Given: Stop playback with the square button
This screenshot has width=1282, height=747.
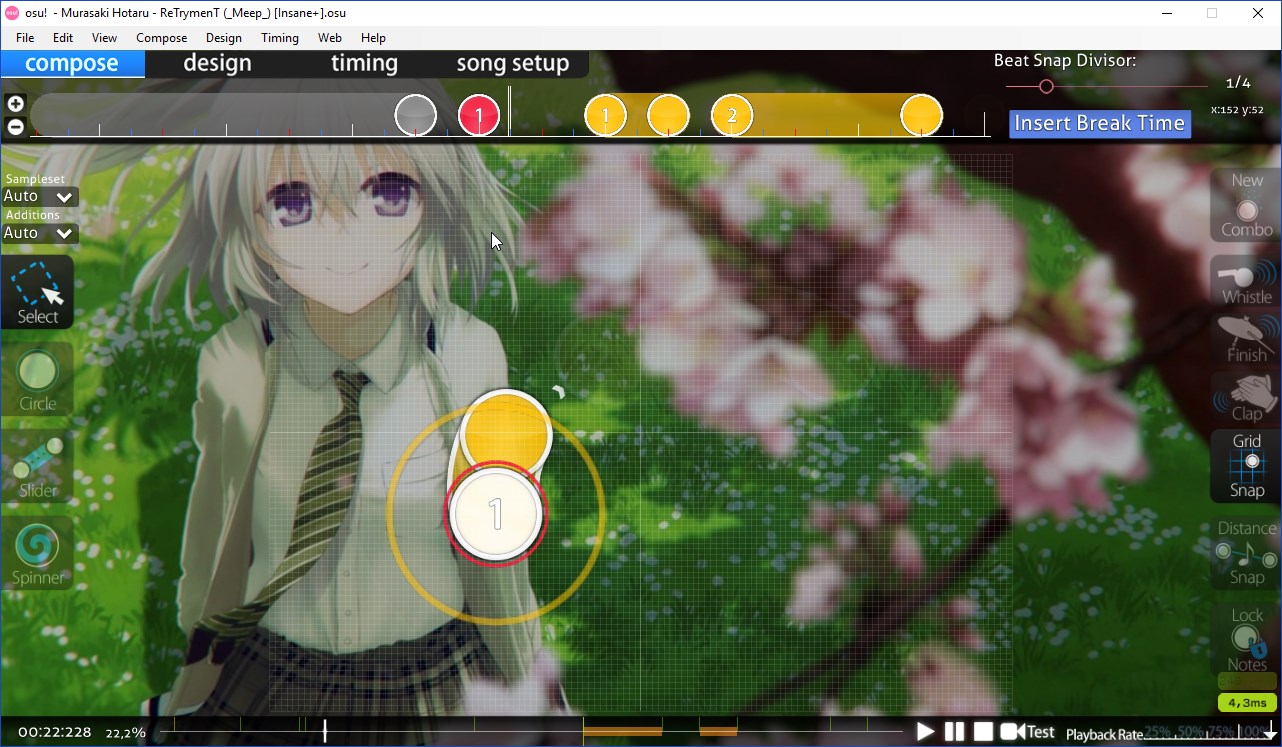Looking at the screenshot, I should [983, 732].
